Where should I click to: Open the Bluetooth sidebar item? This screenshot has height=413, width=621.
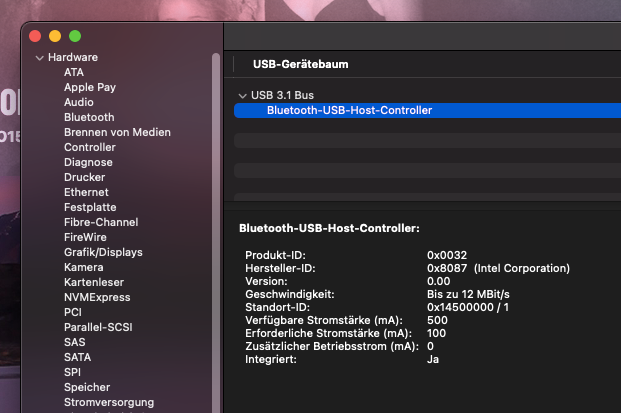point(89,117)
